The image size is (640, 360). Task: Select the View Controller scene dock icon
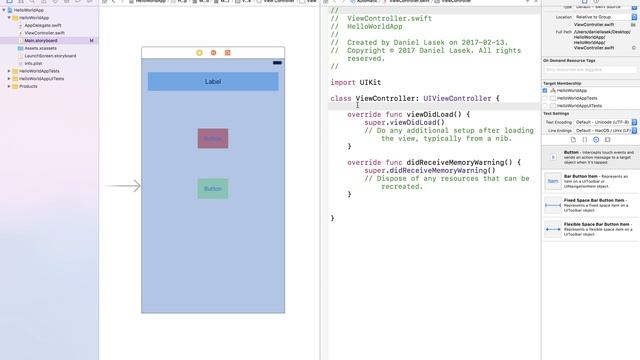199,53
